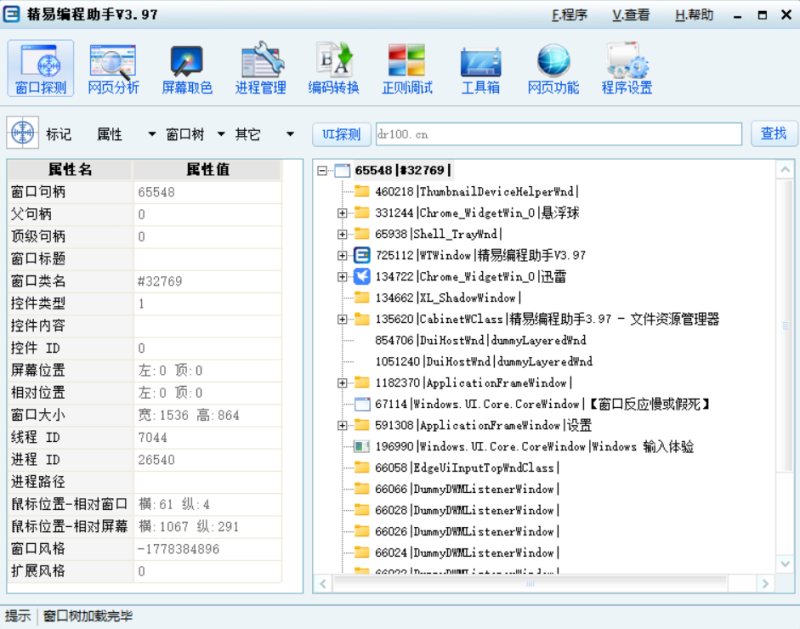
Task: Open 程序设置 program settings
Action: point(627,68)
